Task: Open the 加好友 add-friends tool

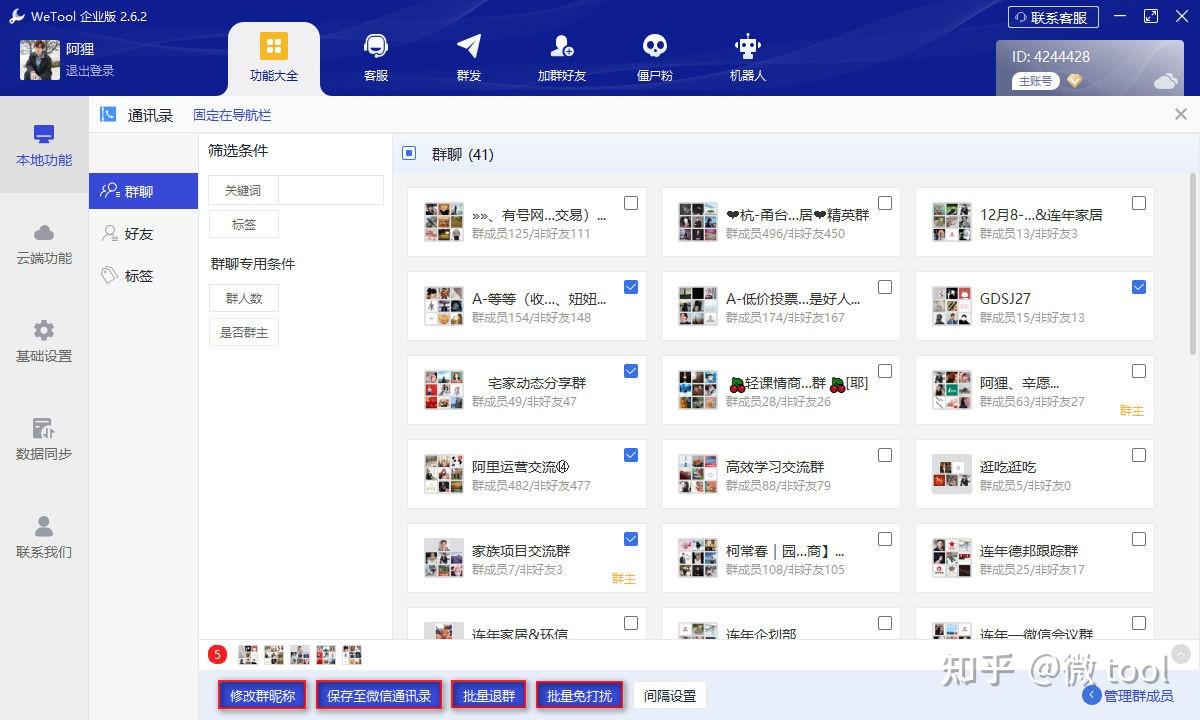Action: click(561, 57)
